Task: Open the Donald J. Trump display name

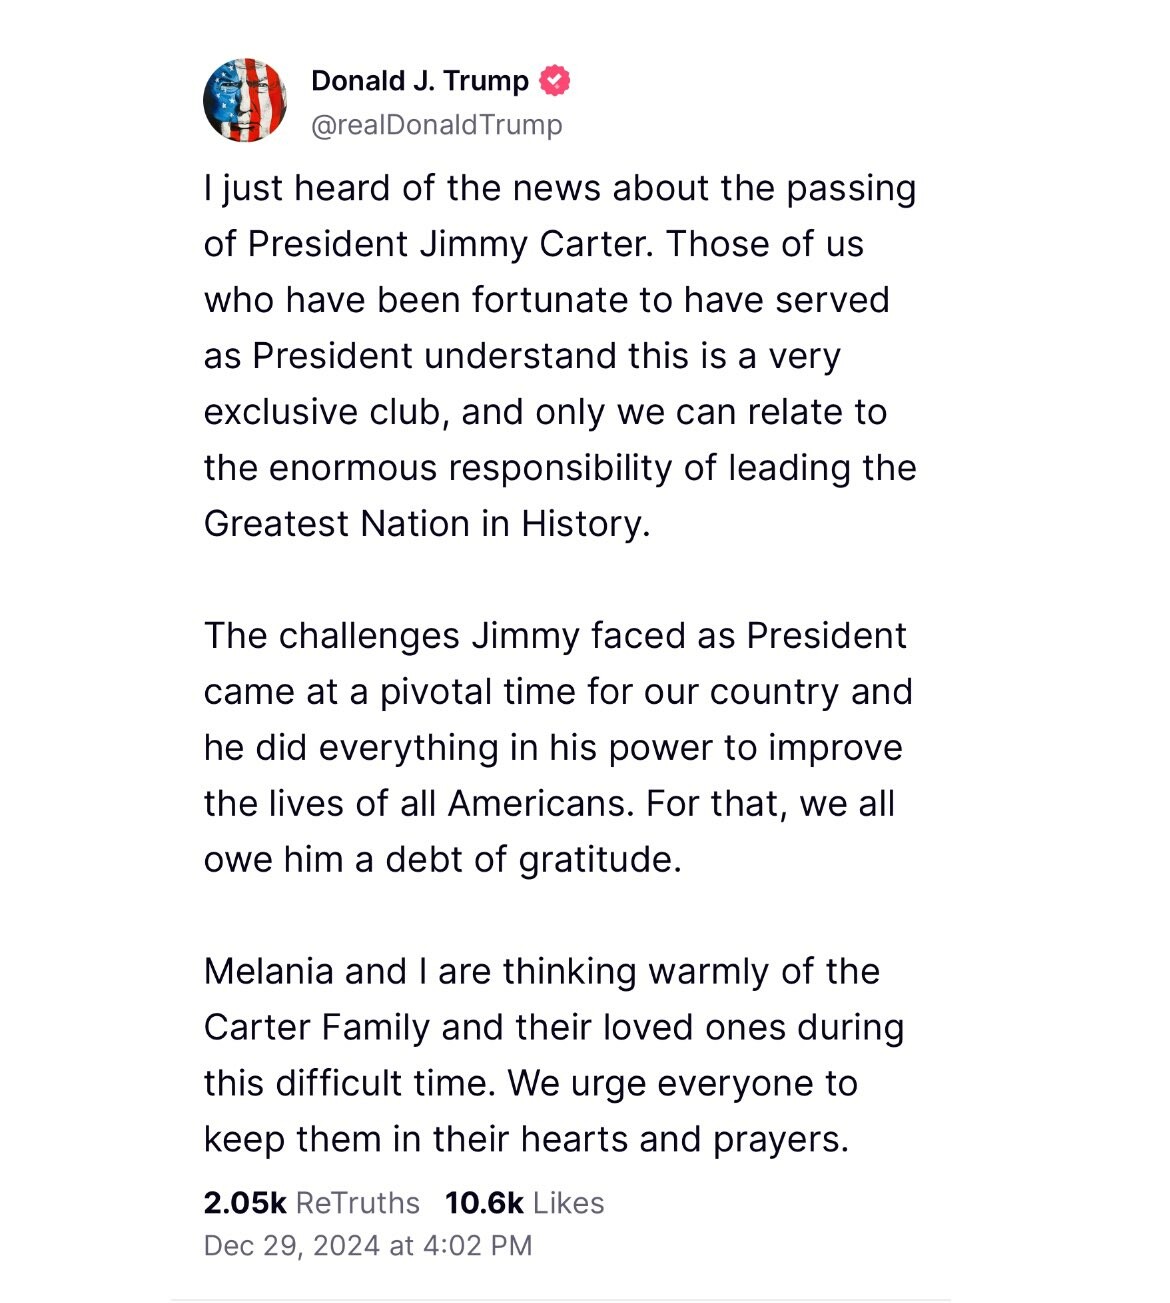Action: point(420,81)
